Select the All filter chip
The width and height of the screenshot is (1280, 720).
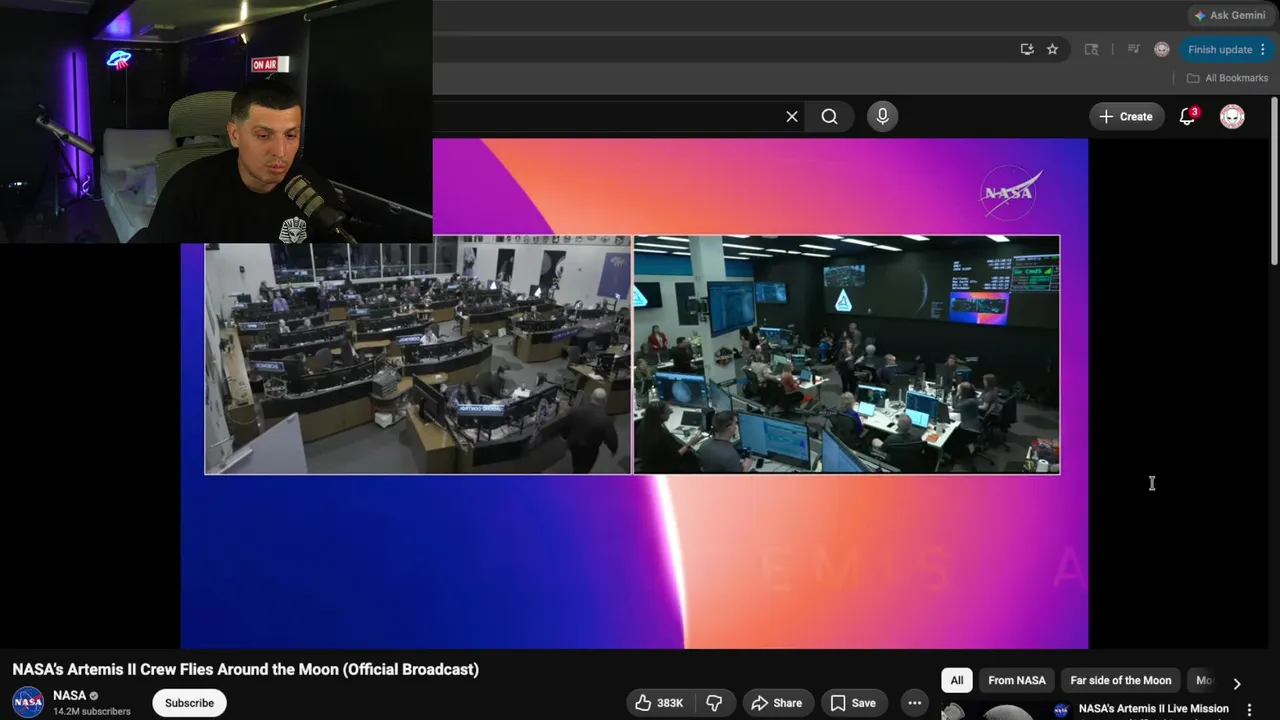pos(957,680)
